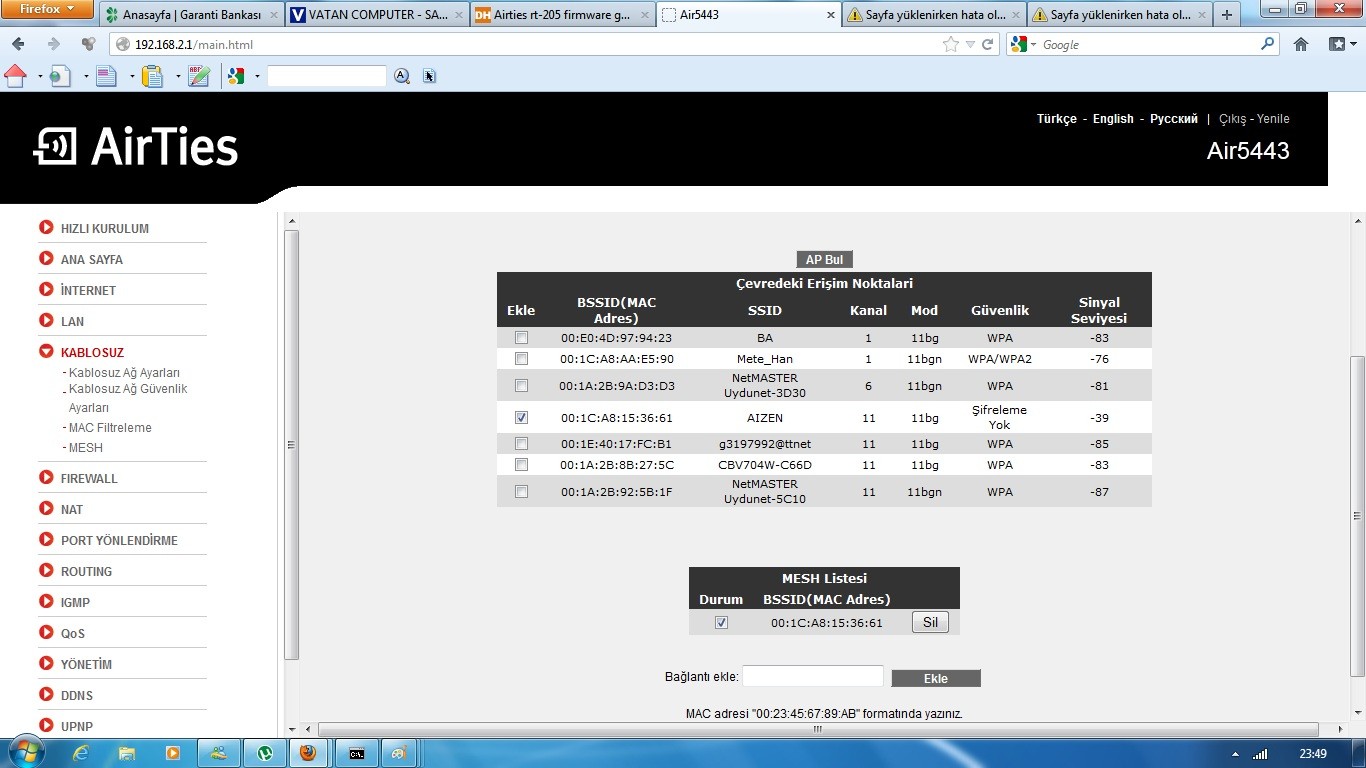The width and height of the screenshot is (1366, 768).
Task: Open Firefox home page via house icon
Action: pos(1301,44)
